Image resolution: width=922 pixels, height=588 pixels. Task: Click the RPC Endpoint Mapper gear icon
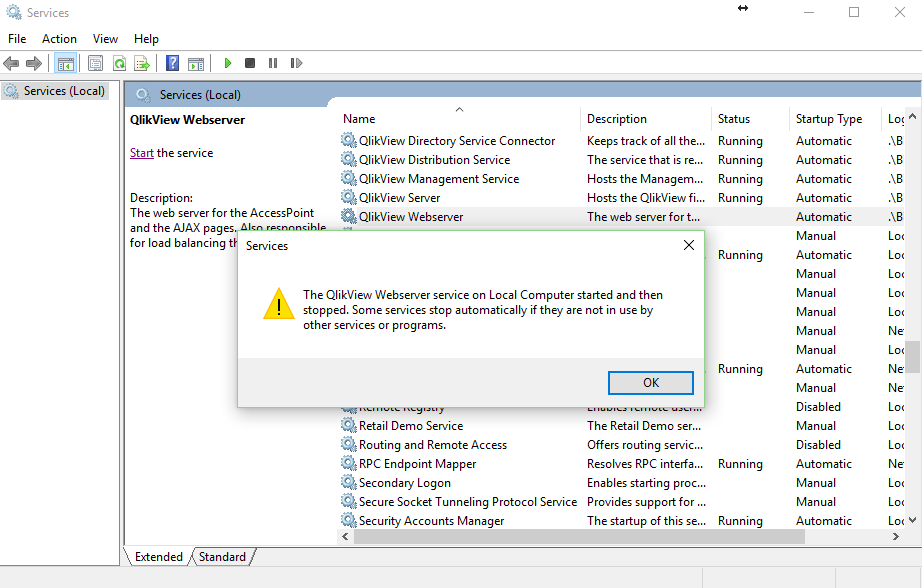coord(349,463)
